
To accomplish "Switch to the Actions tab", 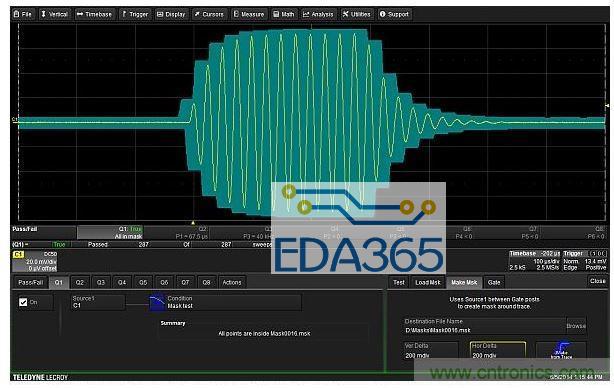I will [232, 282].
